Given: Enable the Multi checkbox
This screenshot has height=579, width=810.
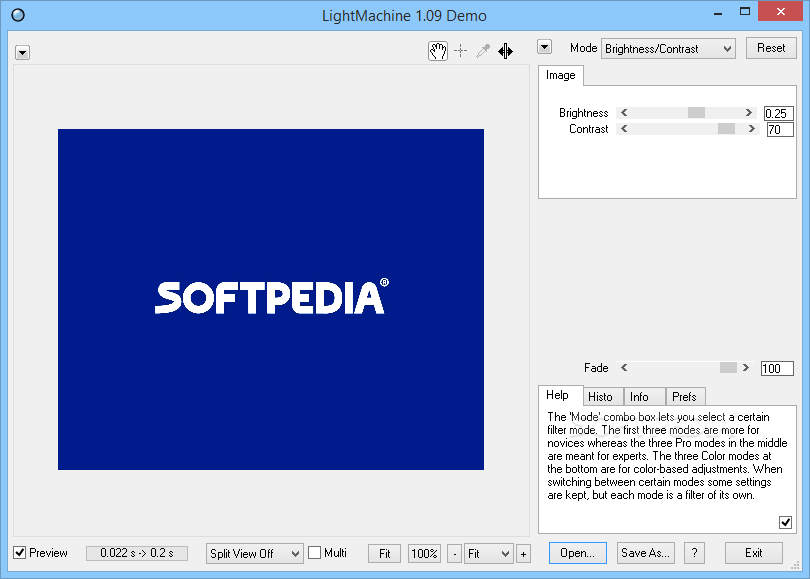Looking at the screenshot, I should (x=314, y=553).
